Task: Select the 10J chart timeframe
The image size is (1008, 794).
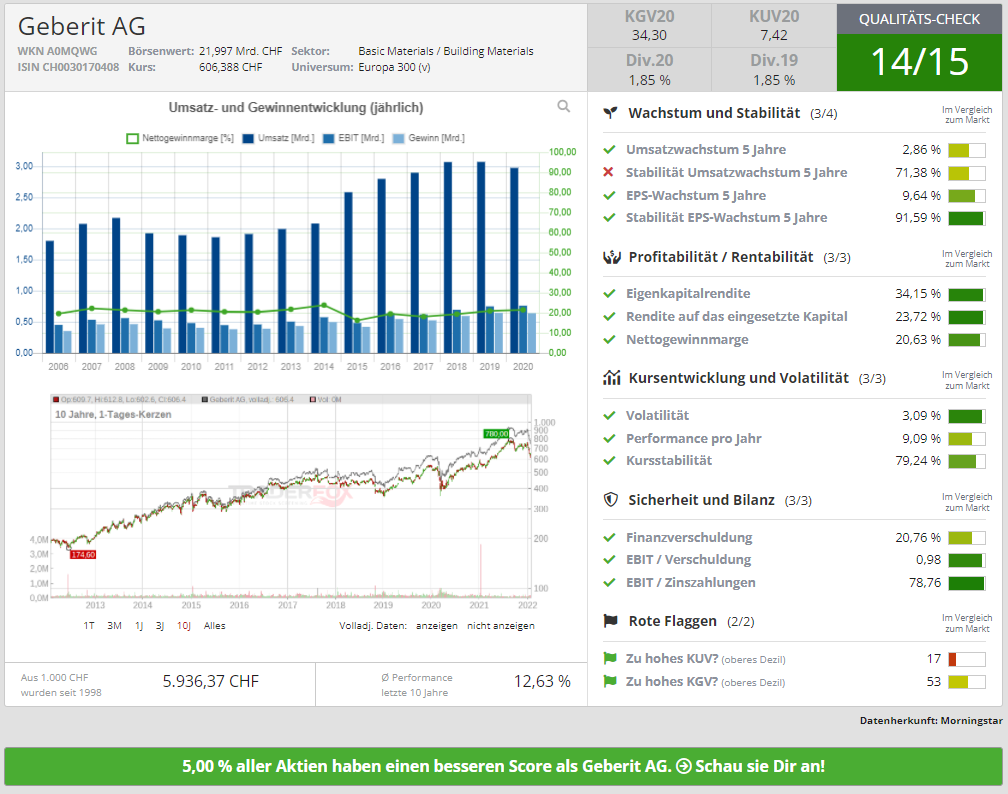Action: 184,626
